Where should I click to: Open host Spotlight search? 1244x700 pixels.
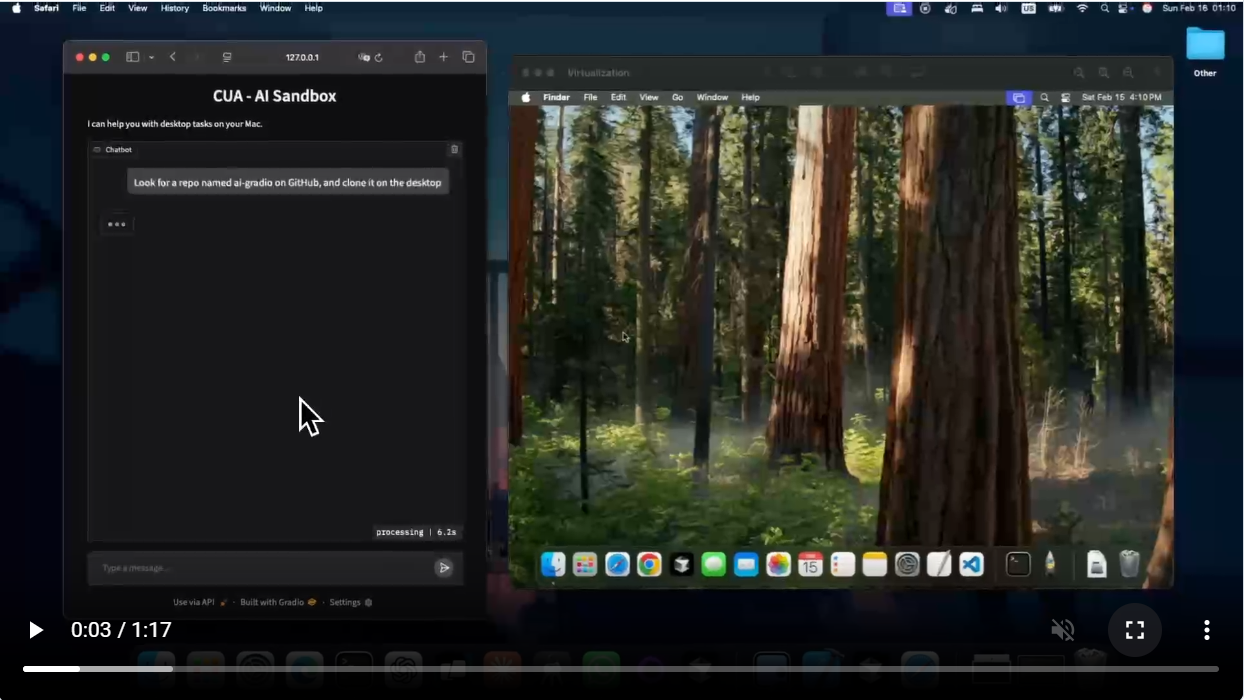1105,8
